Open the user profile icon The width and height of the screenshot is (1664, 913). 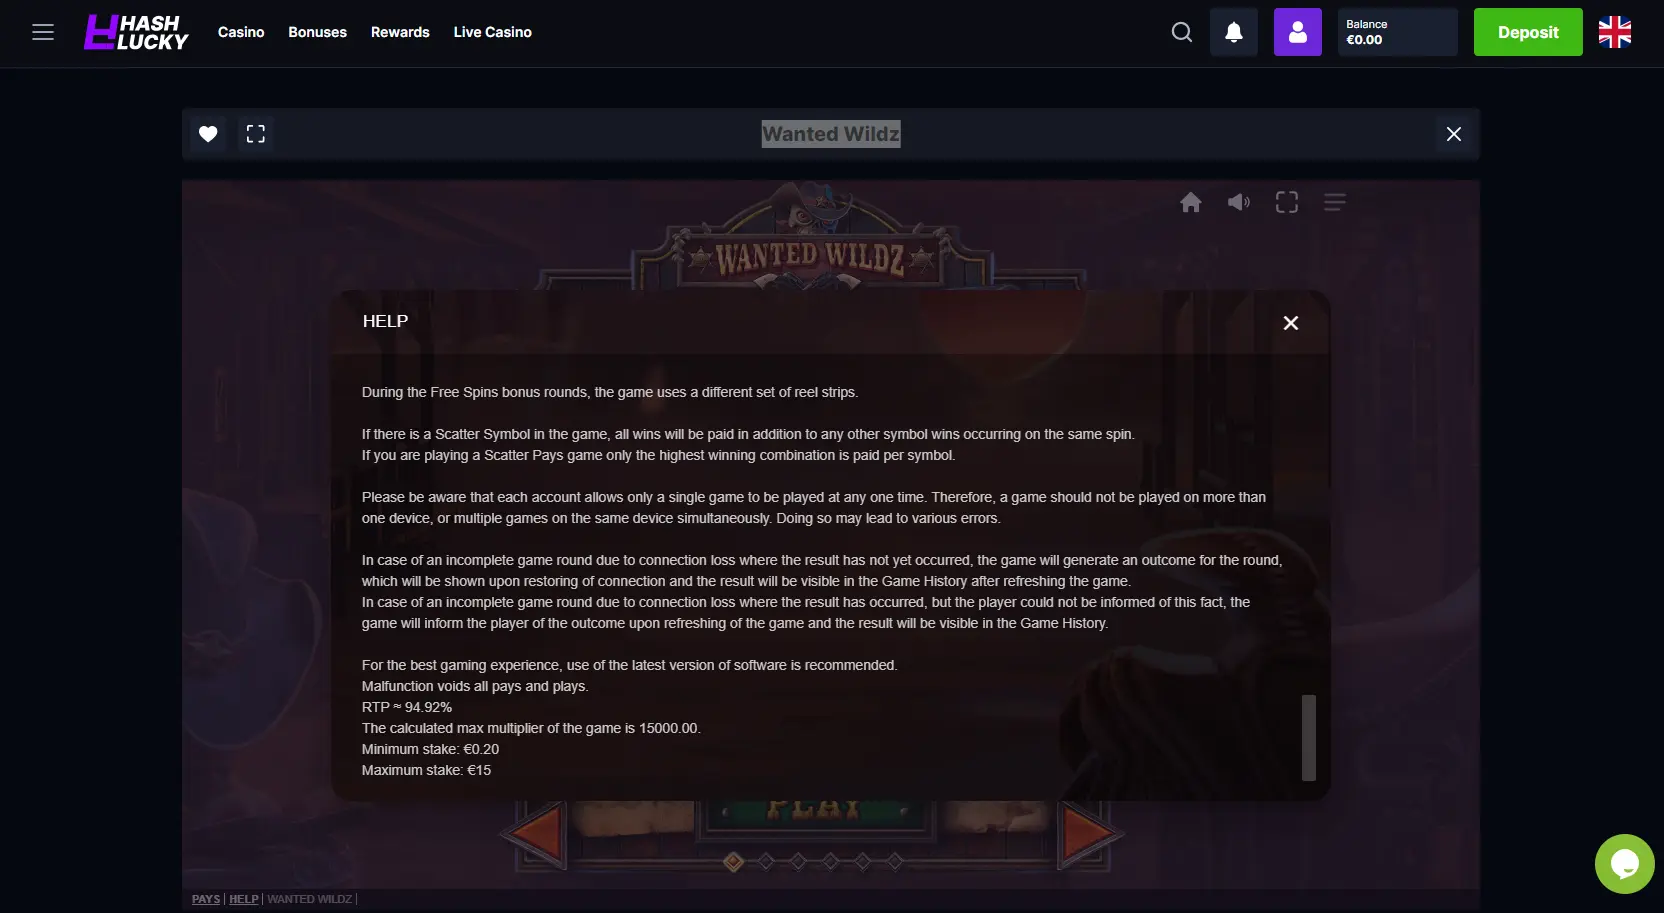1298,32
